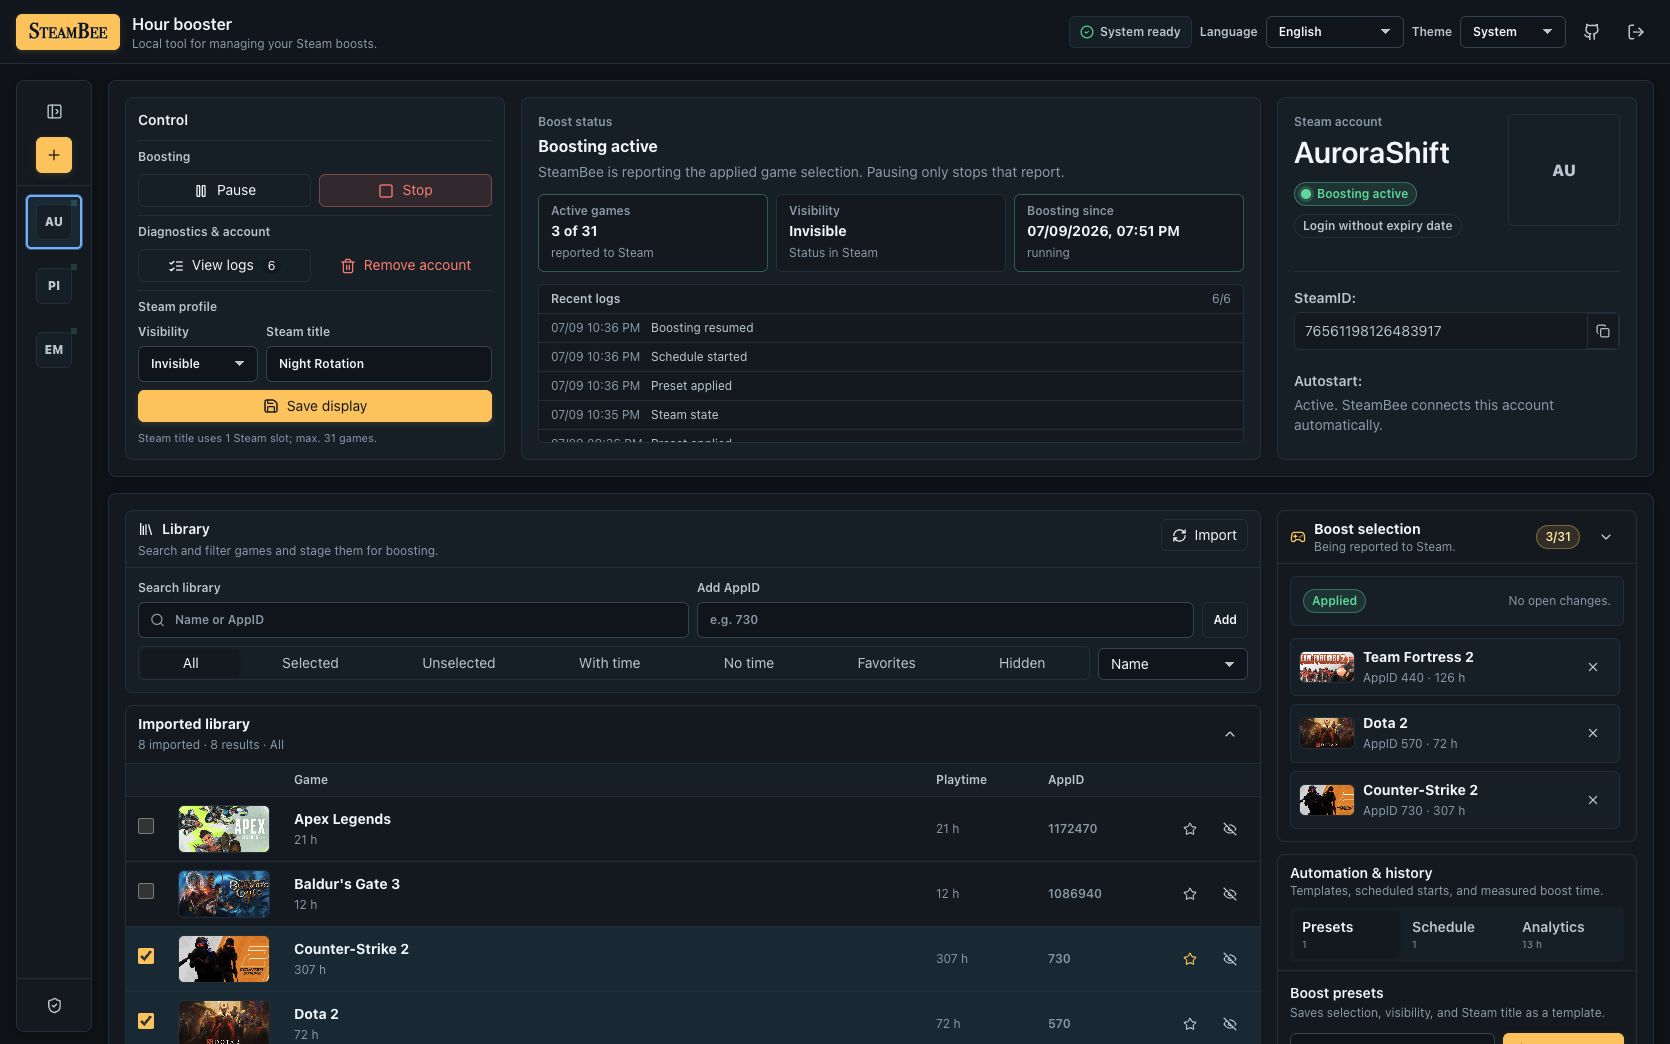Select the EM account in sidebar
Image resolution: width=1670 pixels, height=1044 pixels.
tap(54, 350)
